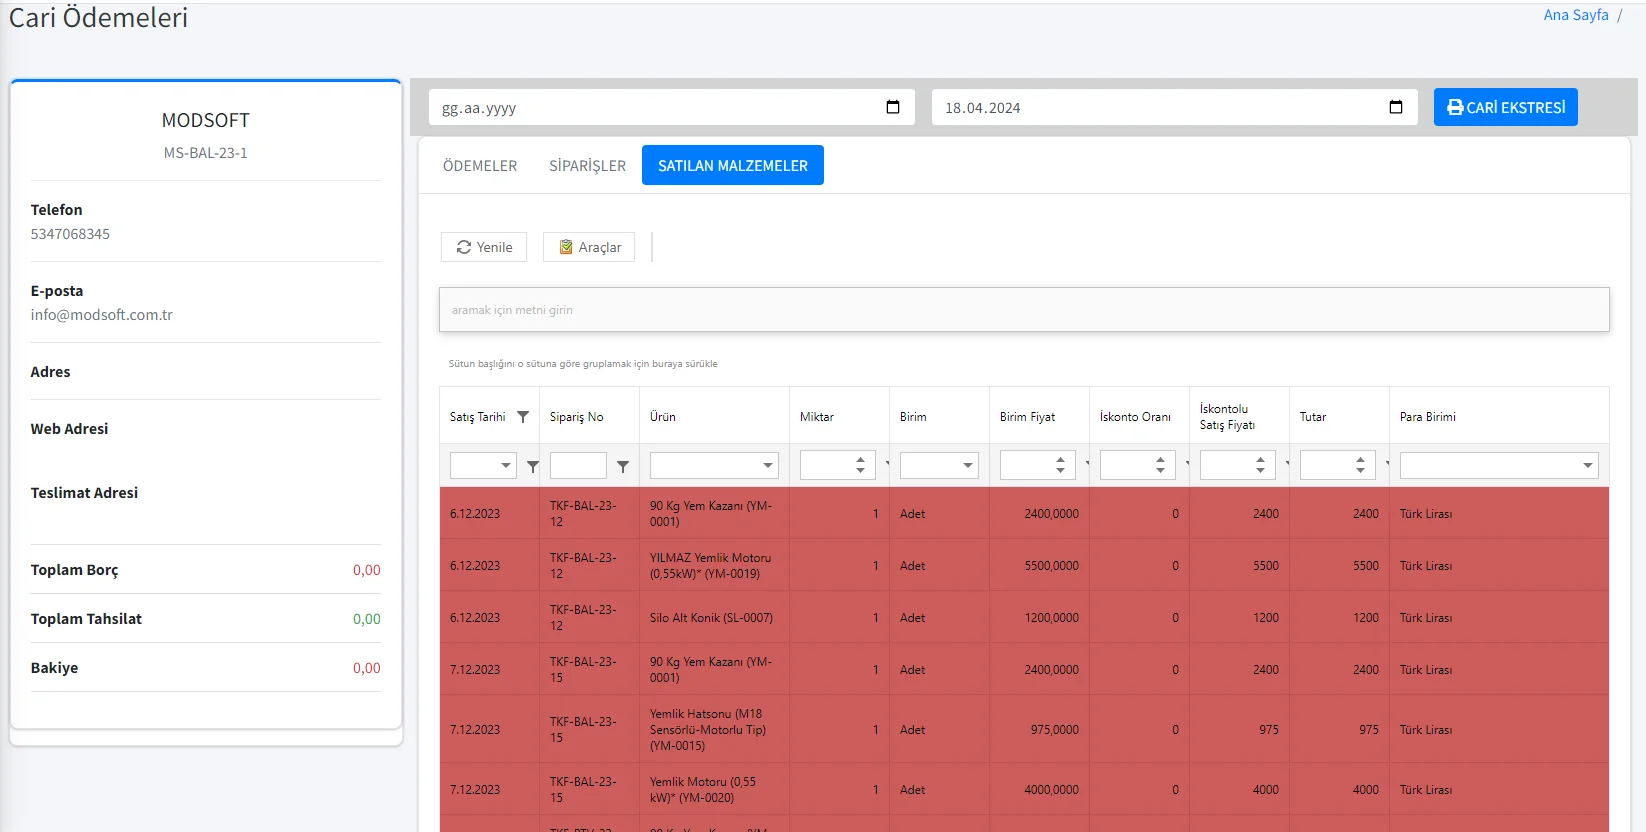1646x832 pixels.
Task: Click the Bakiye amount 0,00
Action: (366, 668)
